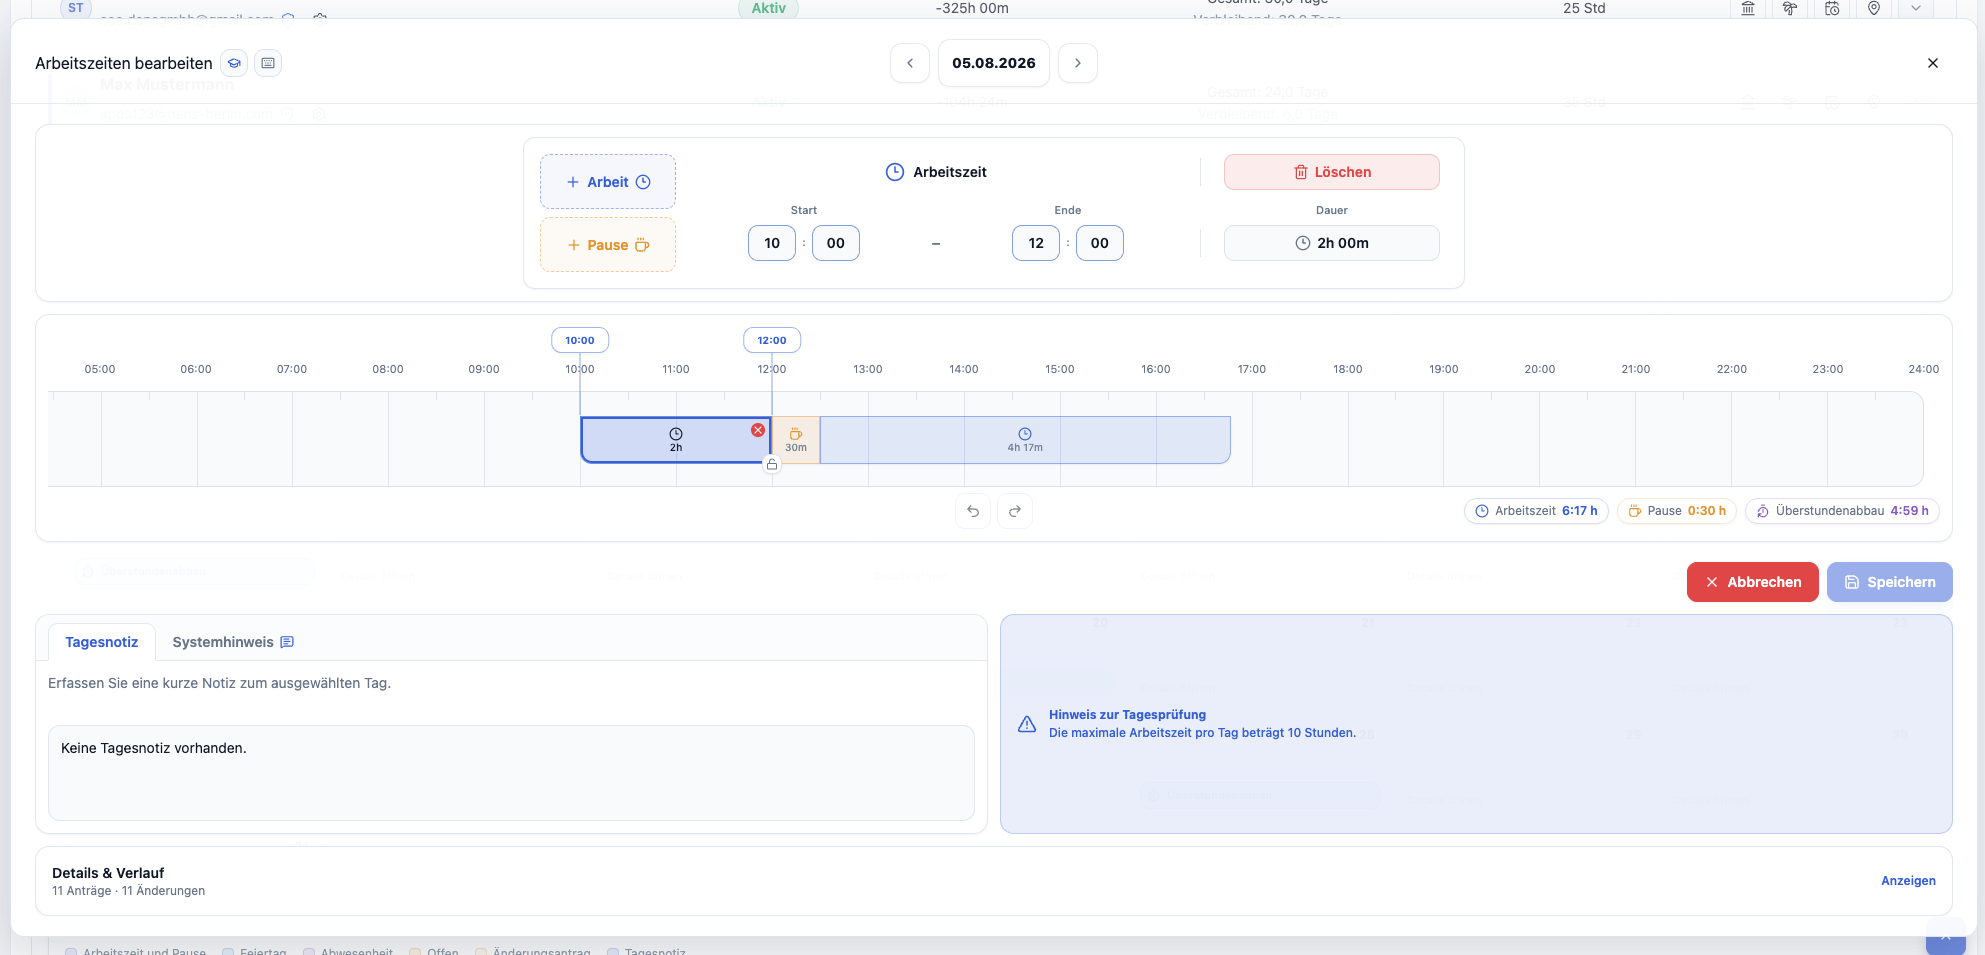Click the Dauer field showing 2h 00m

point(1332,243)
